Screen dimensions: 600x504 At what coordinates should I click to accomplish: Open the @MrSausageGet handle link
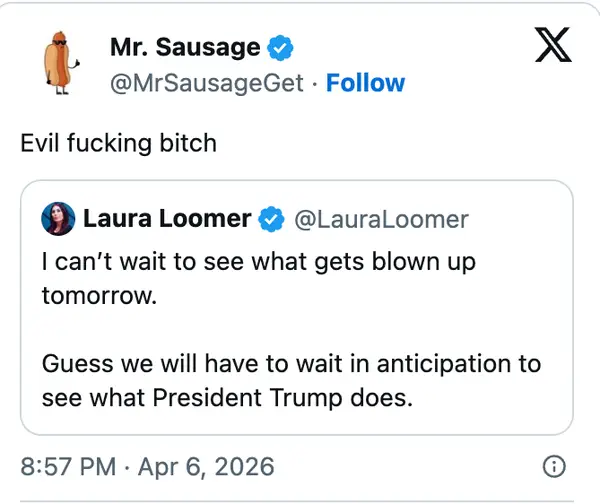click(x=205, y=82)
